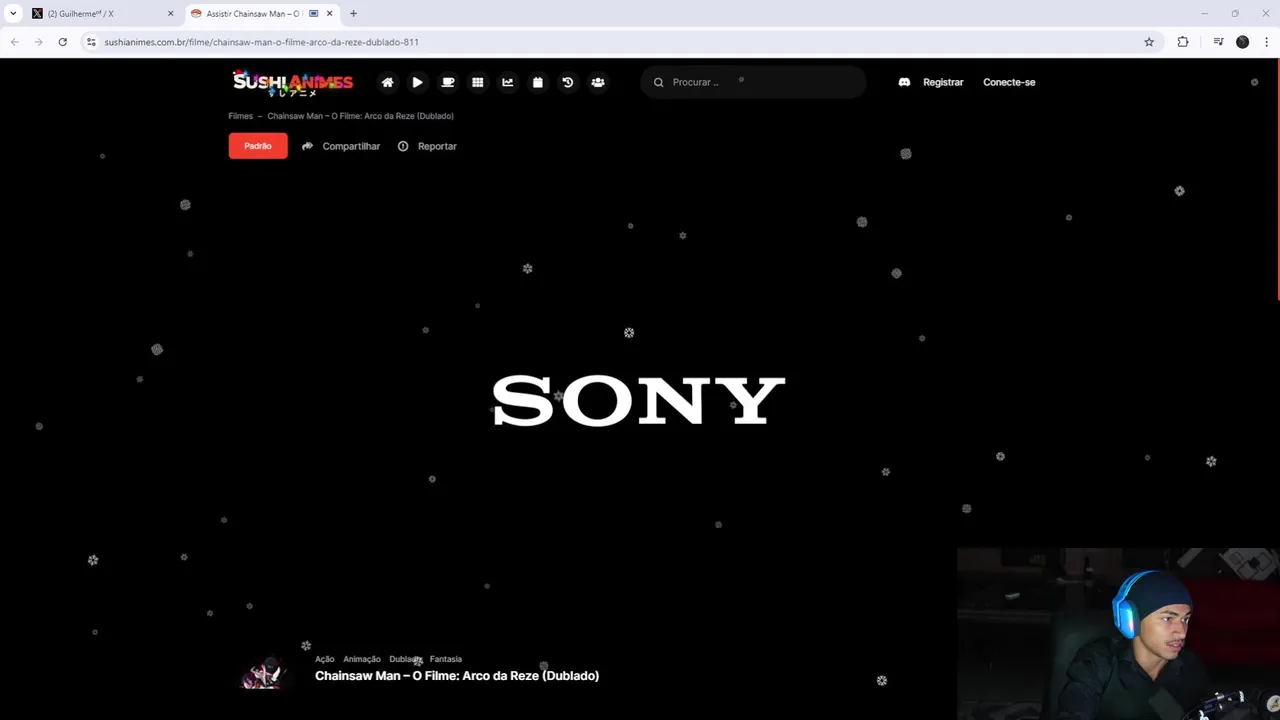Open the grid catalog icon

click(x=477, y=82)
